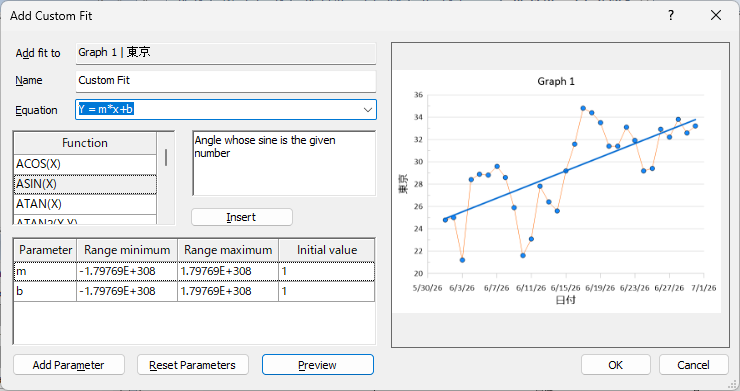Edit Range maximum for parameter b

click(228, 291)
